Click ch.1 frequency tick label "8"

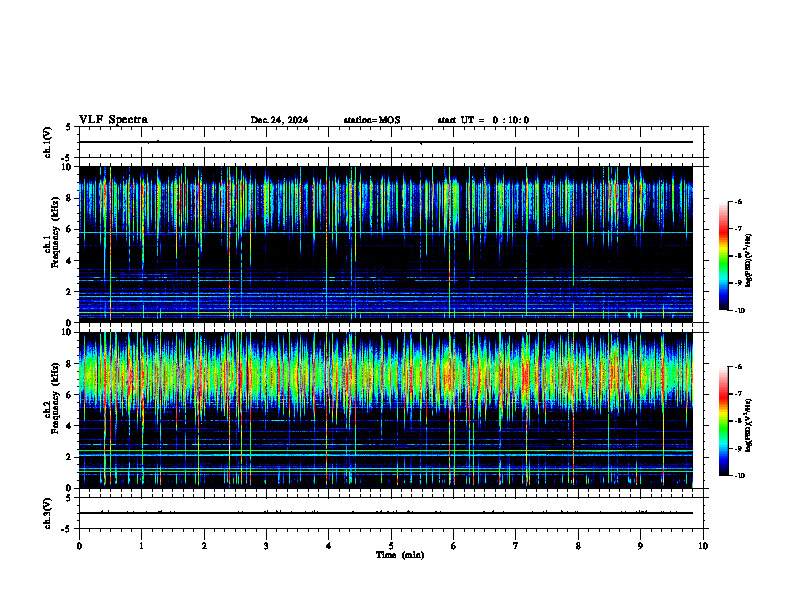click(x=69, y=198)
